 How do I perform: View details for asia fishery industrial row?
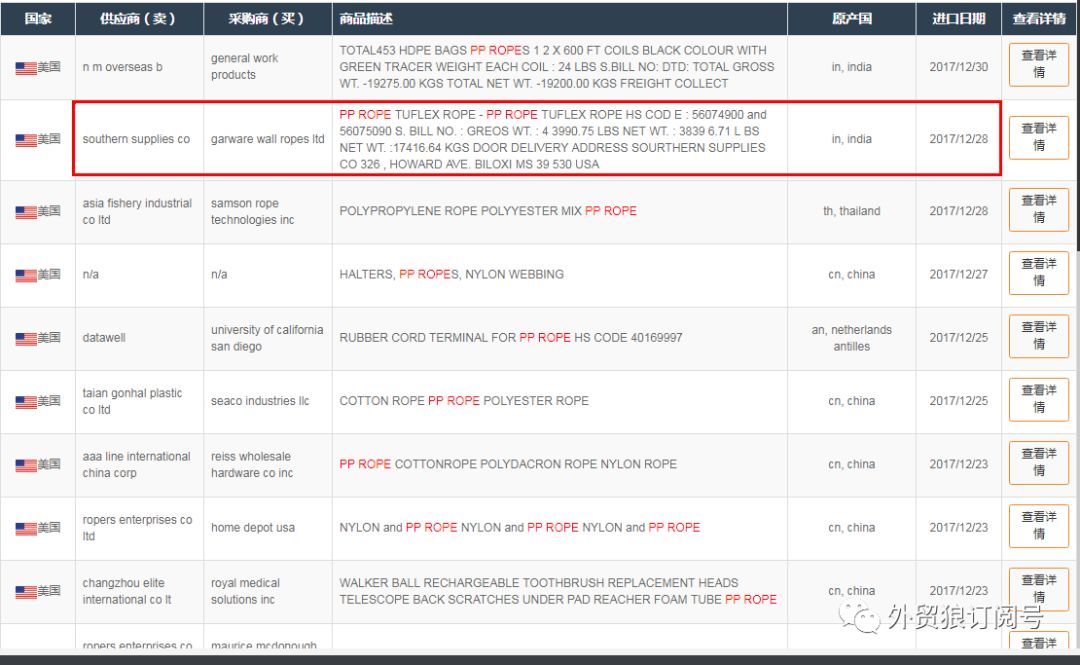[1039, 209]
